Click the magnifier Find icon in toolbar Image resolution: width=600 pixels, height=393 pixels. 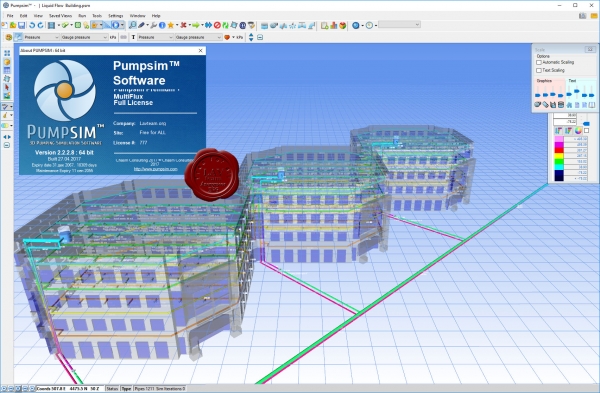point(132,25)
